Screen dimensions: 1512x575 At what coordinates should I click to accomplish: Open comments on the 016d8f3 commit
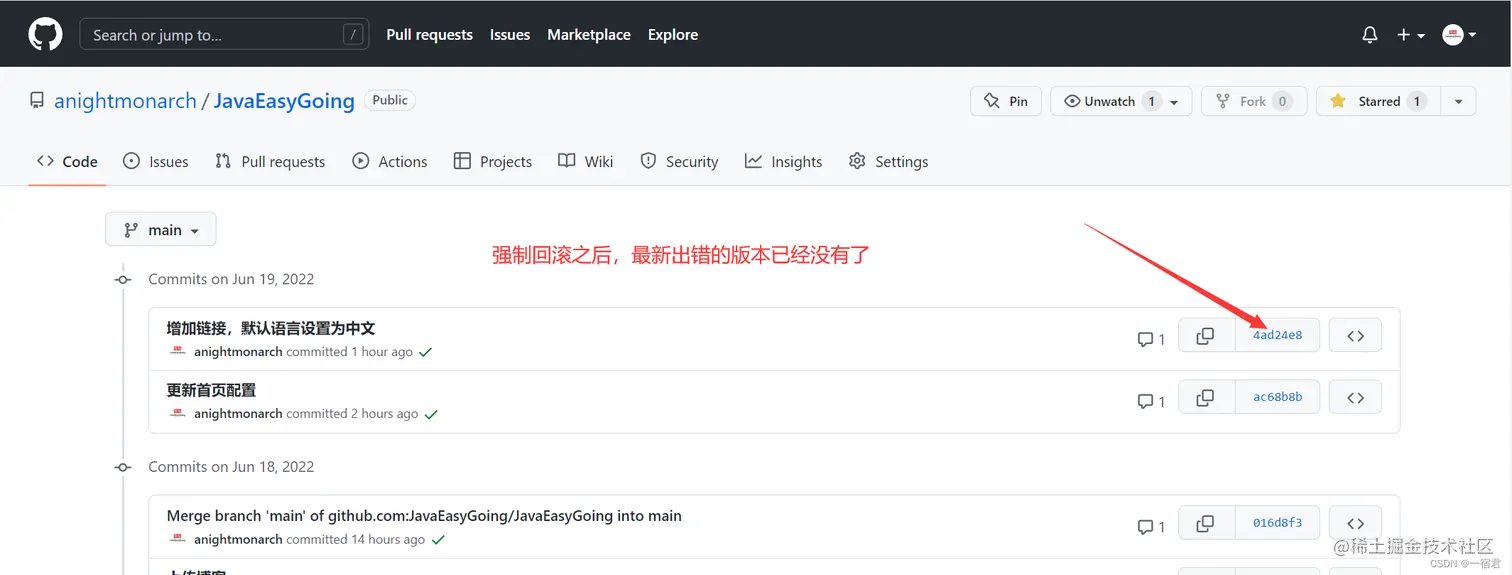(1151, 527)
